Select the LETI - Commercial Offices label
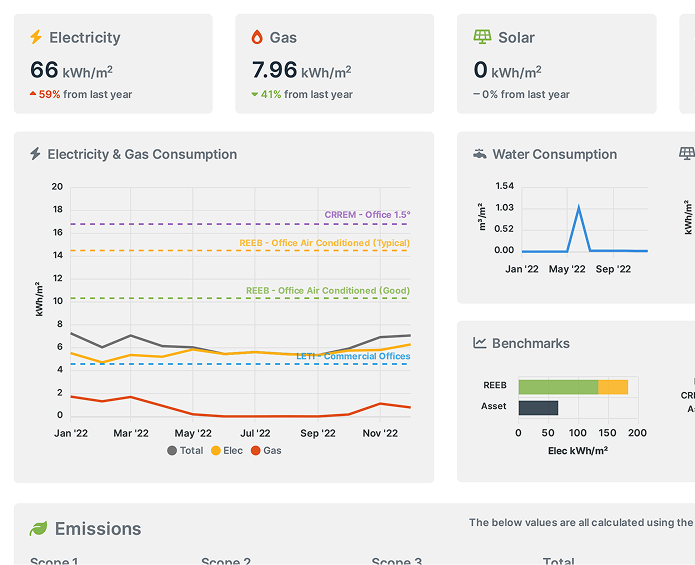 [x=353, y=356]
